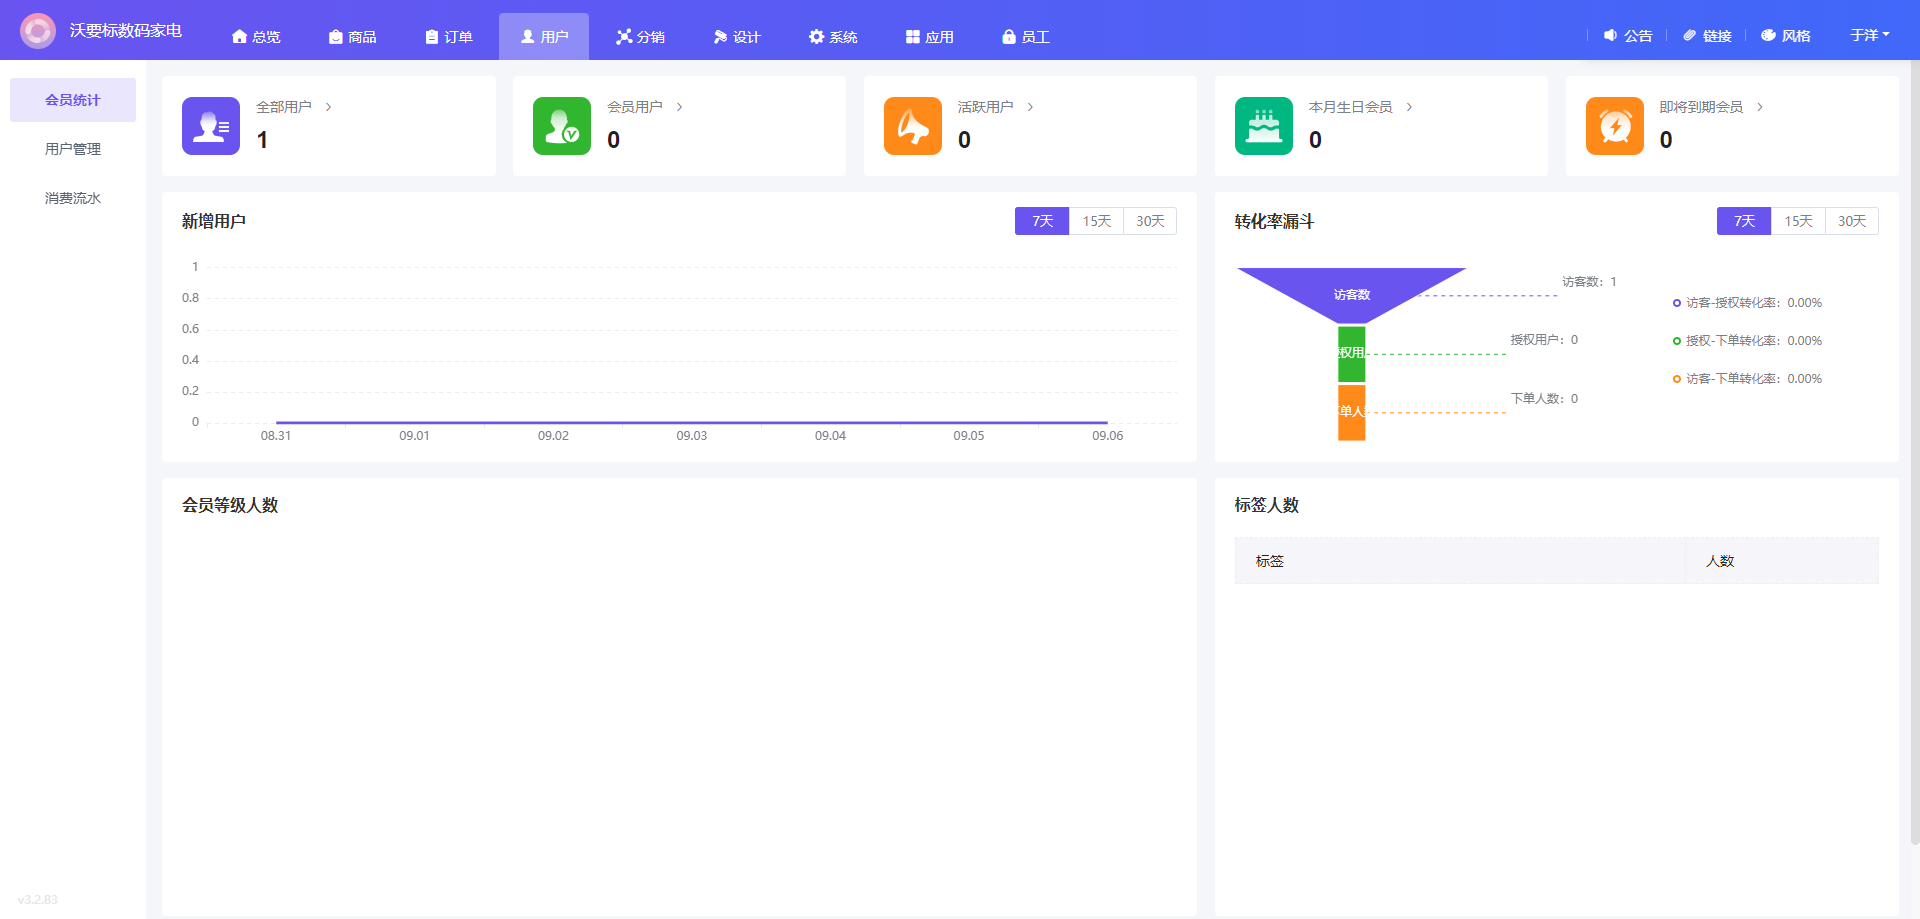Click the version label v3.2.83
This screenshot has height=919, width=1920.
coord(38,900)
